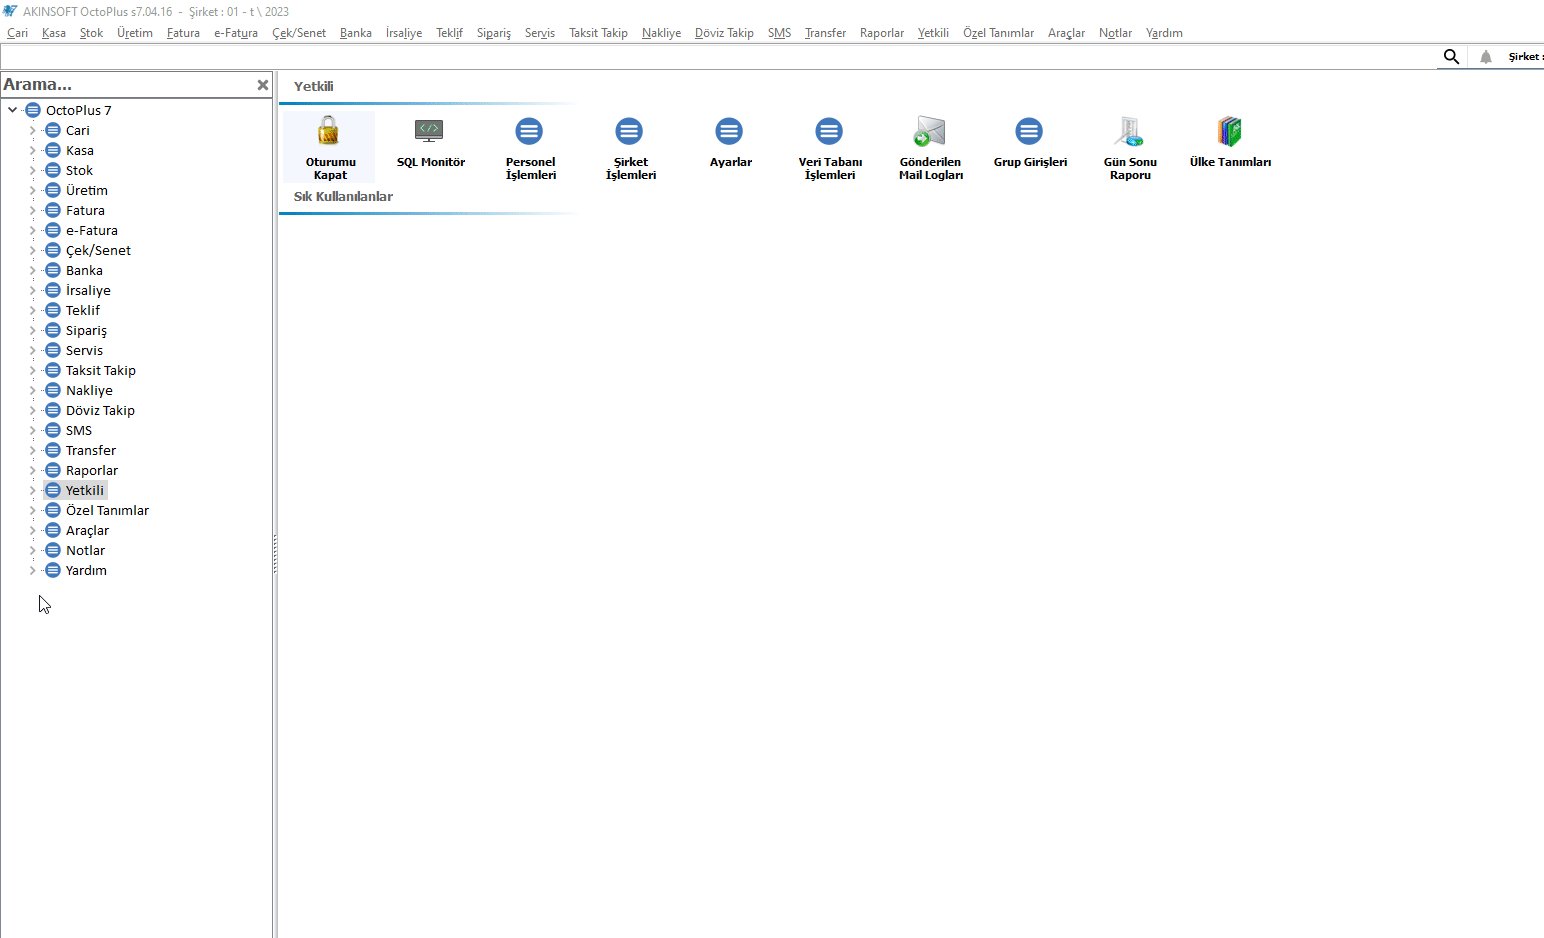The width and height of the screenshot is (1544, 938).
Task: Open Ayarlar settings icon
Action: pyautogui.click(x=729, y=131)
